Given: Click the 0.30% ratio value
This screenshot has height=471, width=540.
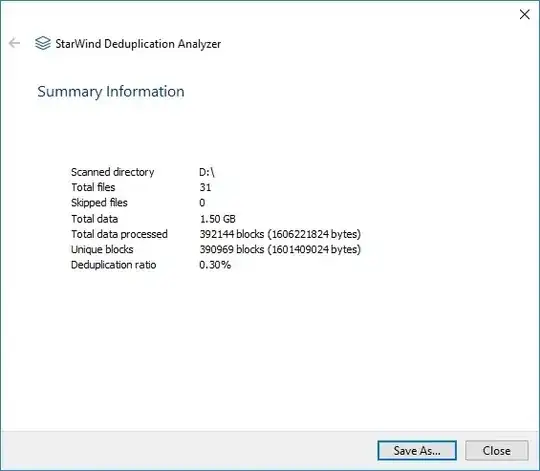Looking at the screenshot, I should [x=215, y=265].
